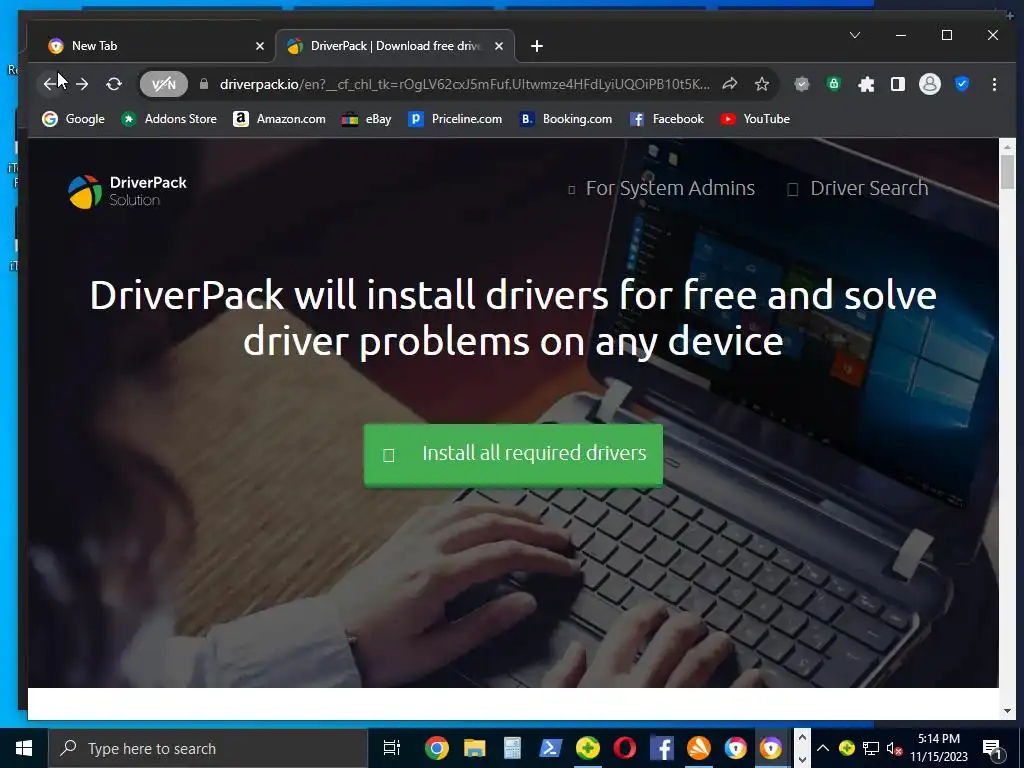Image resolution: width=1024 pixels, height=768 pixels.
Task: Open the For System Admins menu item
Action: 662,188
